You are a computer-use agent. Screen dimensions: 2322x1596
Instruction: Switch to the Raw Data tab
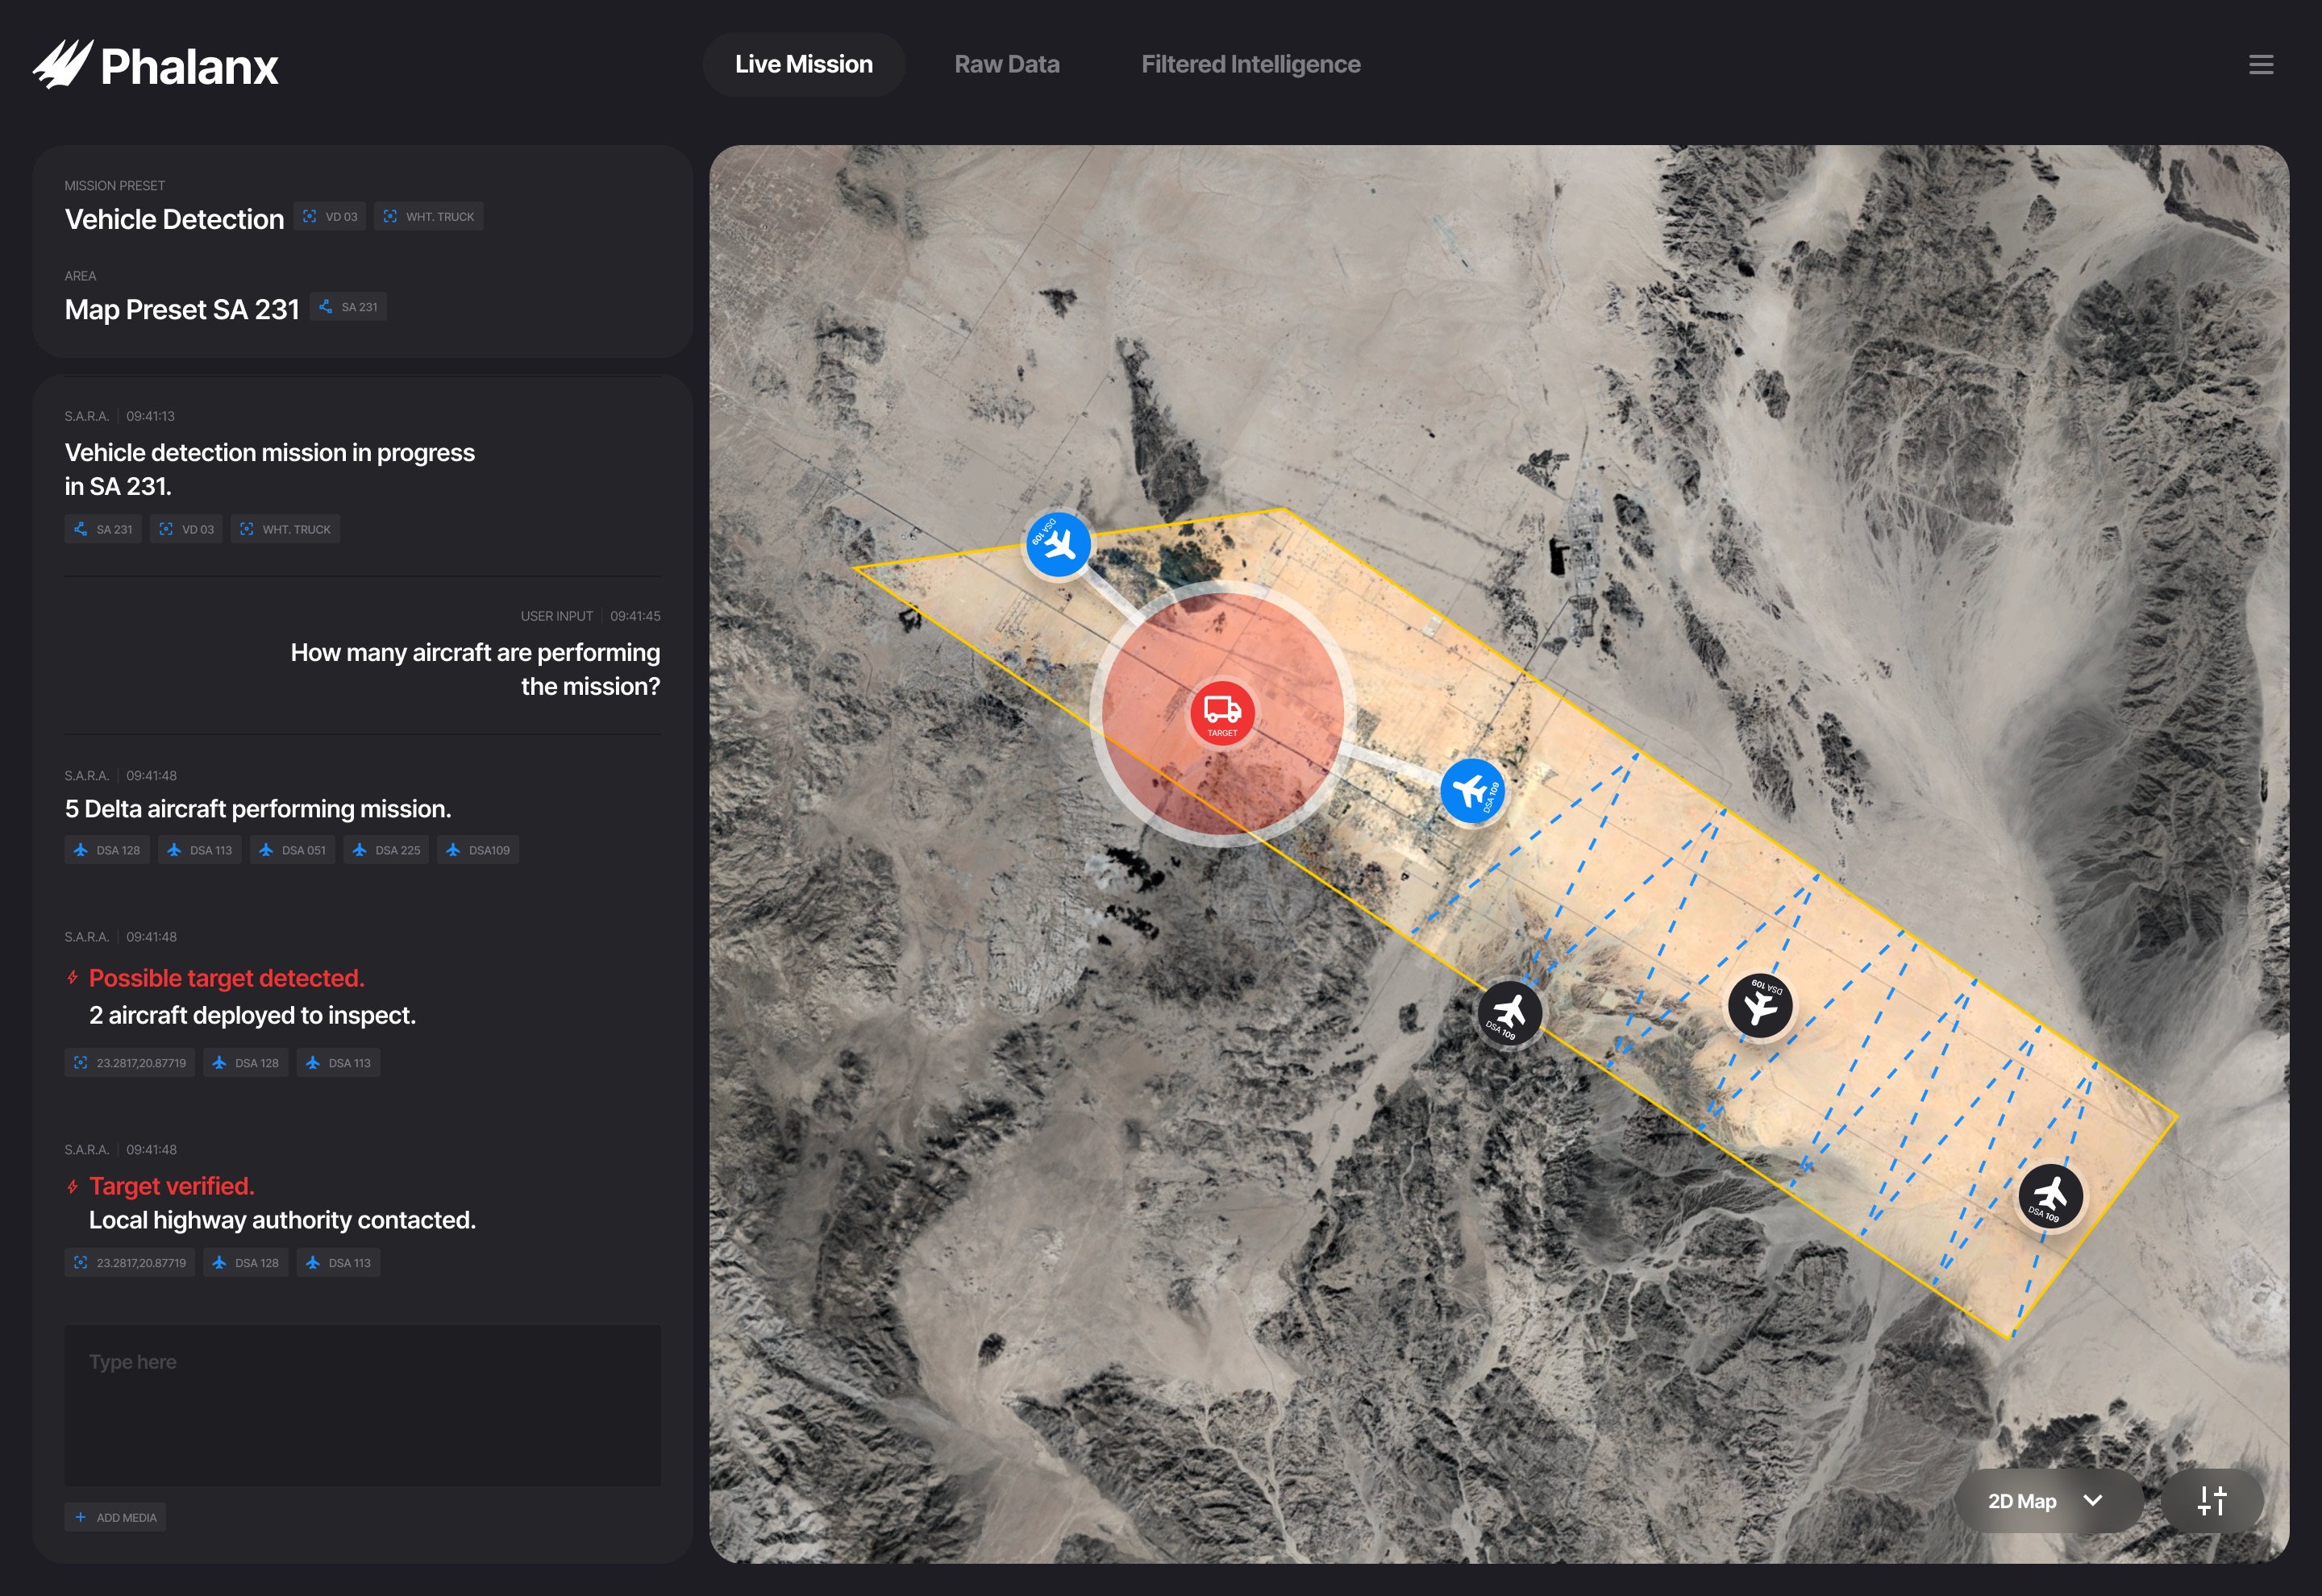pyautogui.click(x=1006, y=63)
